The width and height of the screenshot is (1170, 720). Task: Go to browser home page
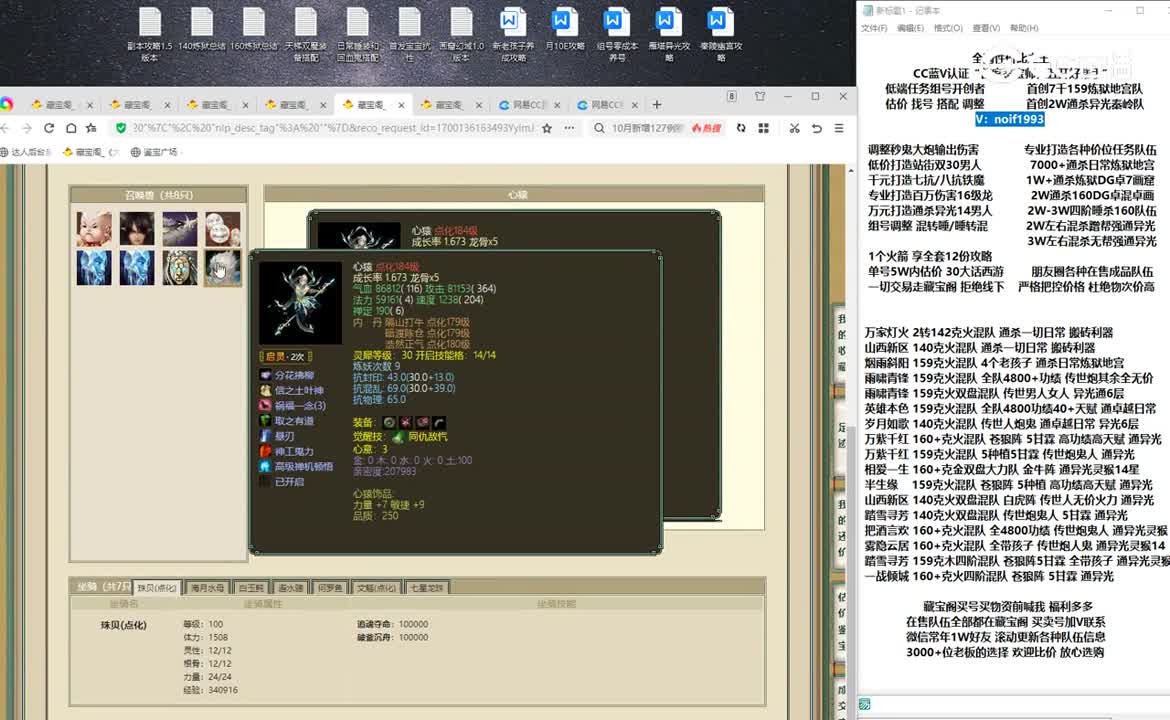[71, 128]
